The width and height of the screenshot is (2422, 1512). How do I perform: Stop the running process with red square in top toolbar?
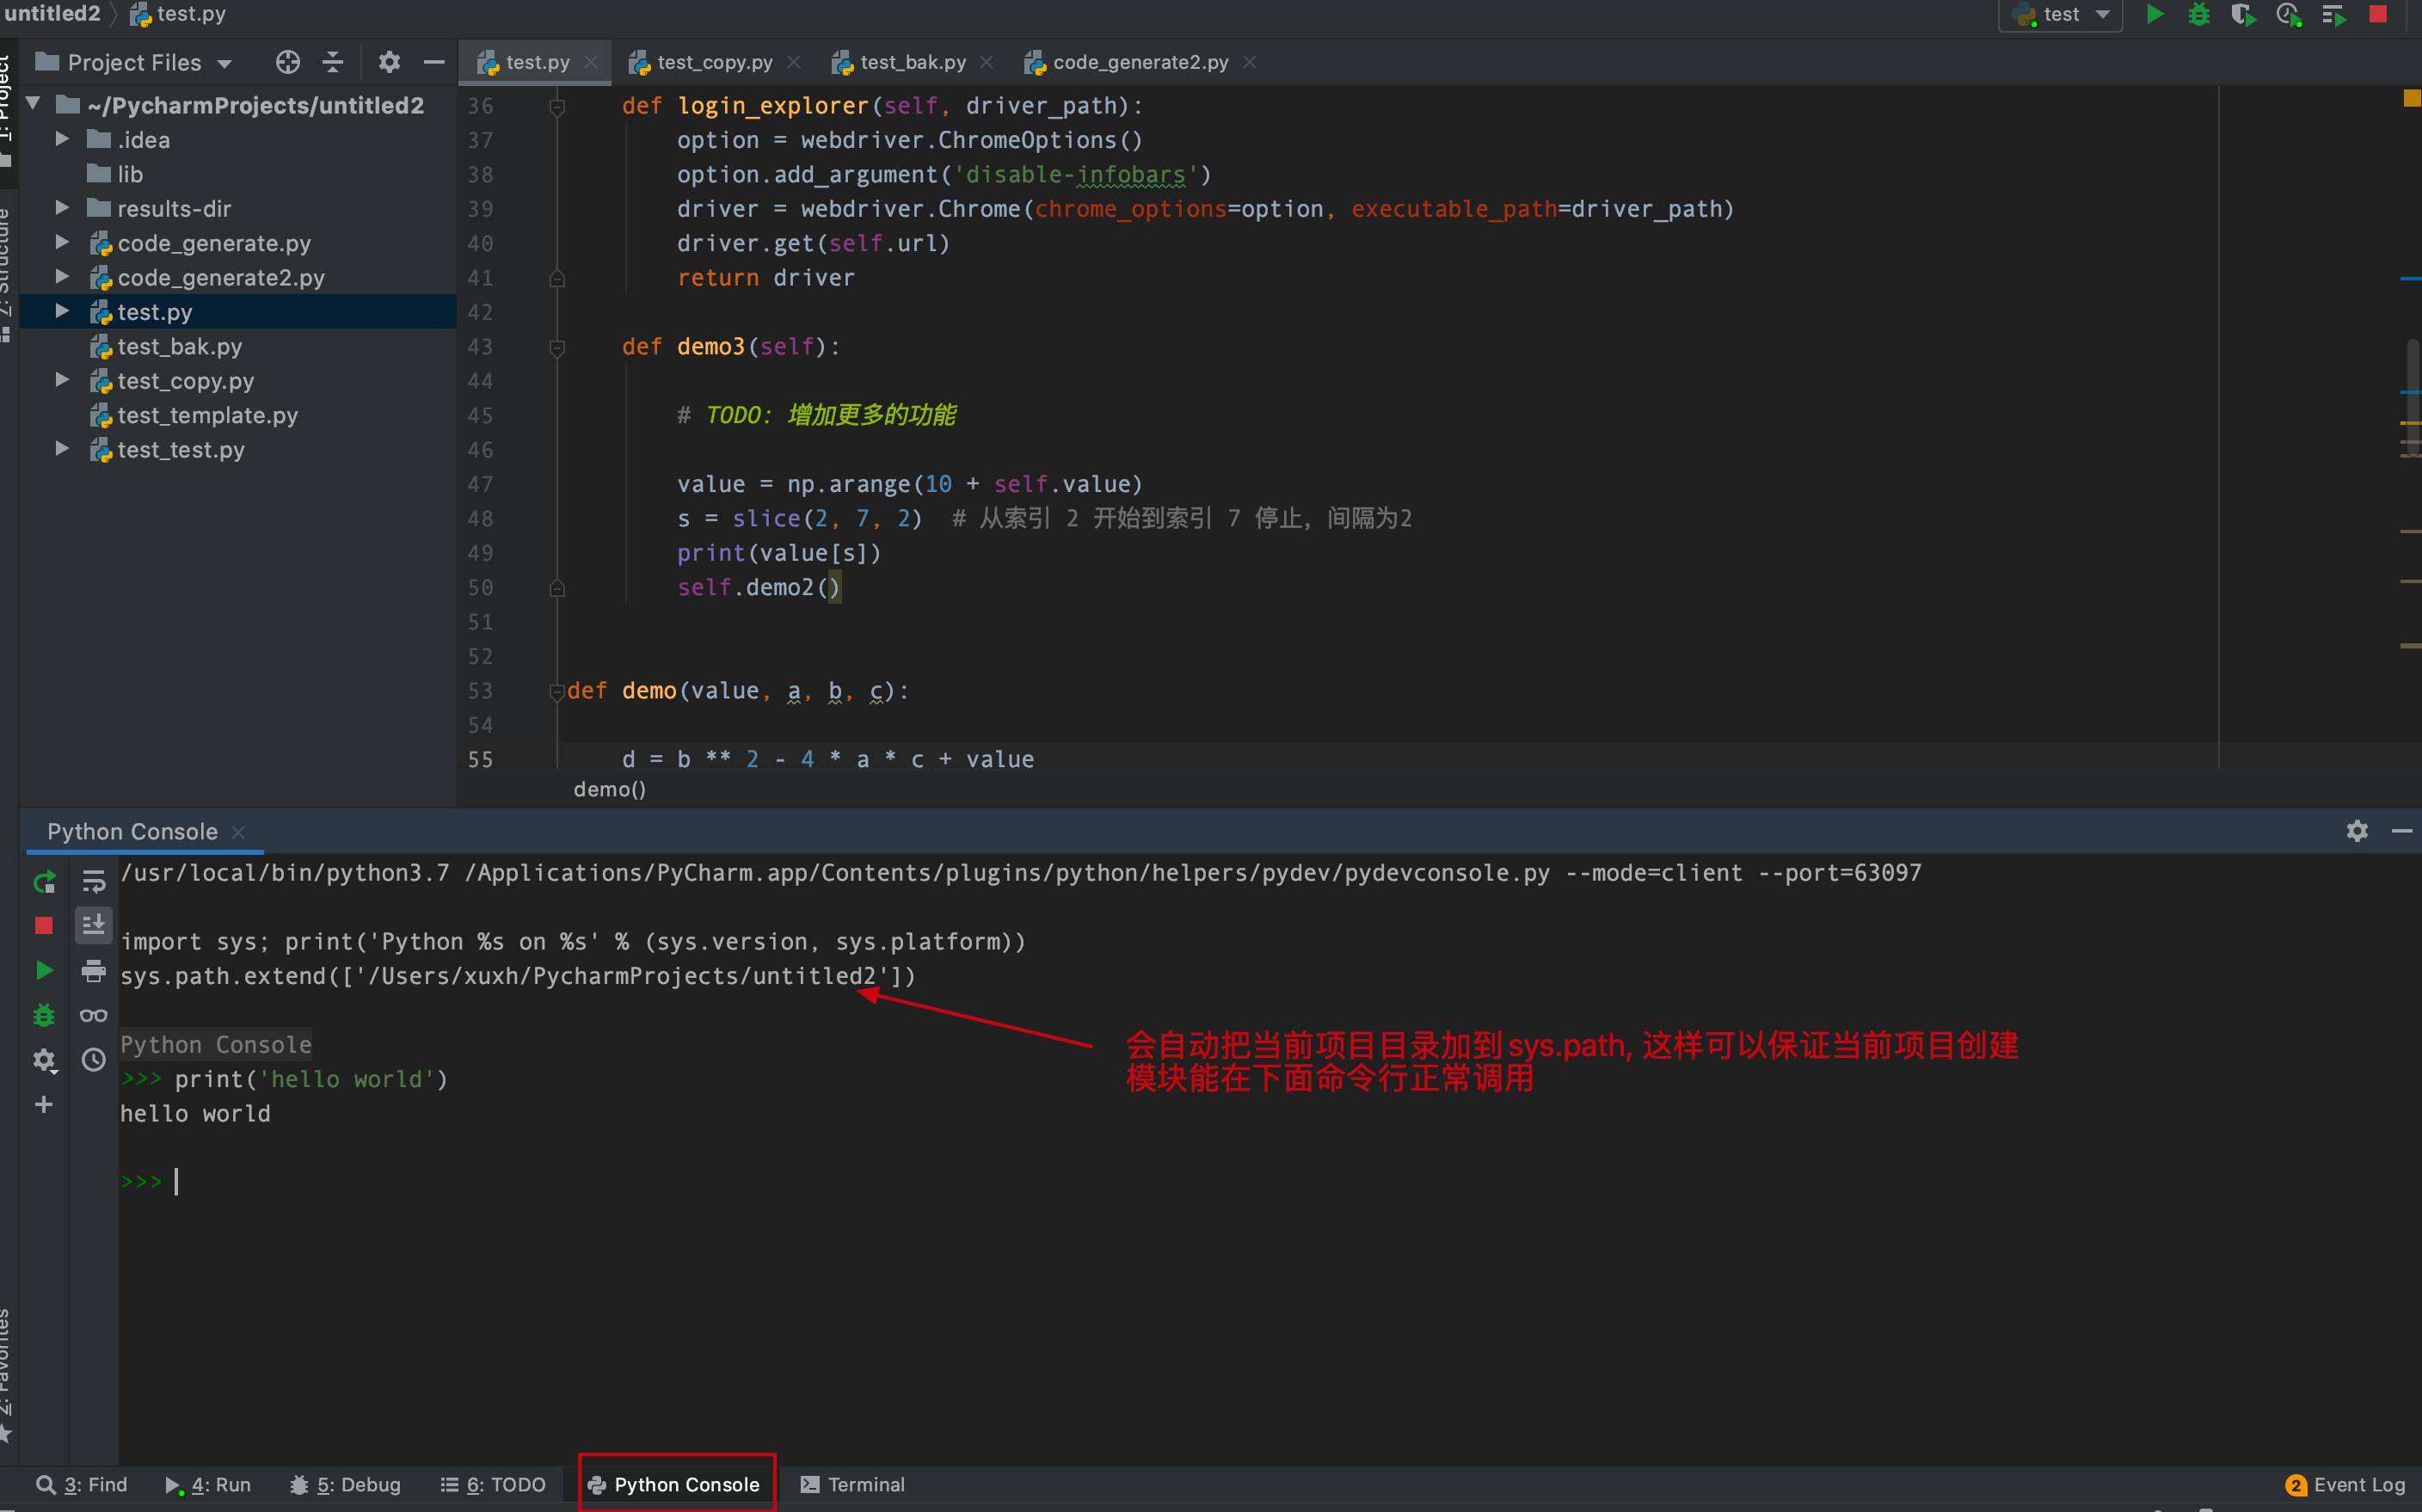click(2378, 14)
